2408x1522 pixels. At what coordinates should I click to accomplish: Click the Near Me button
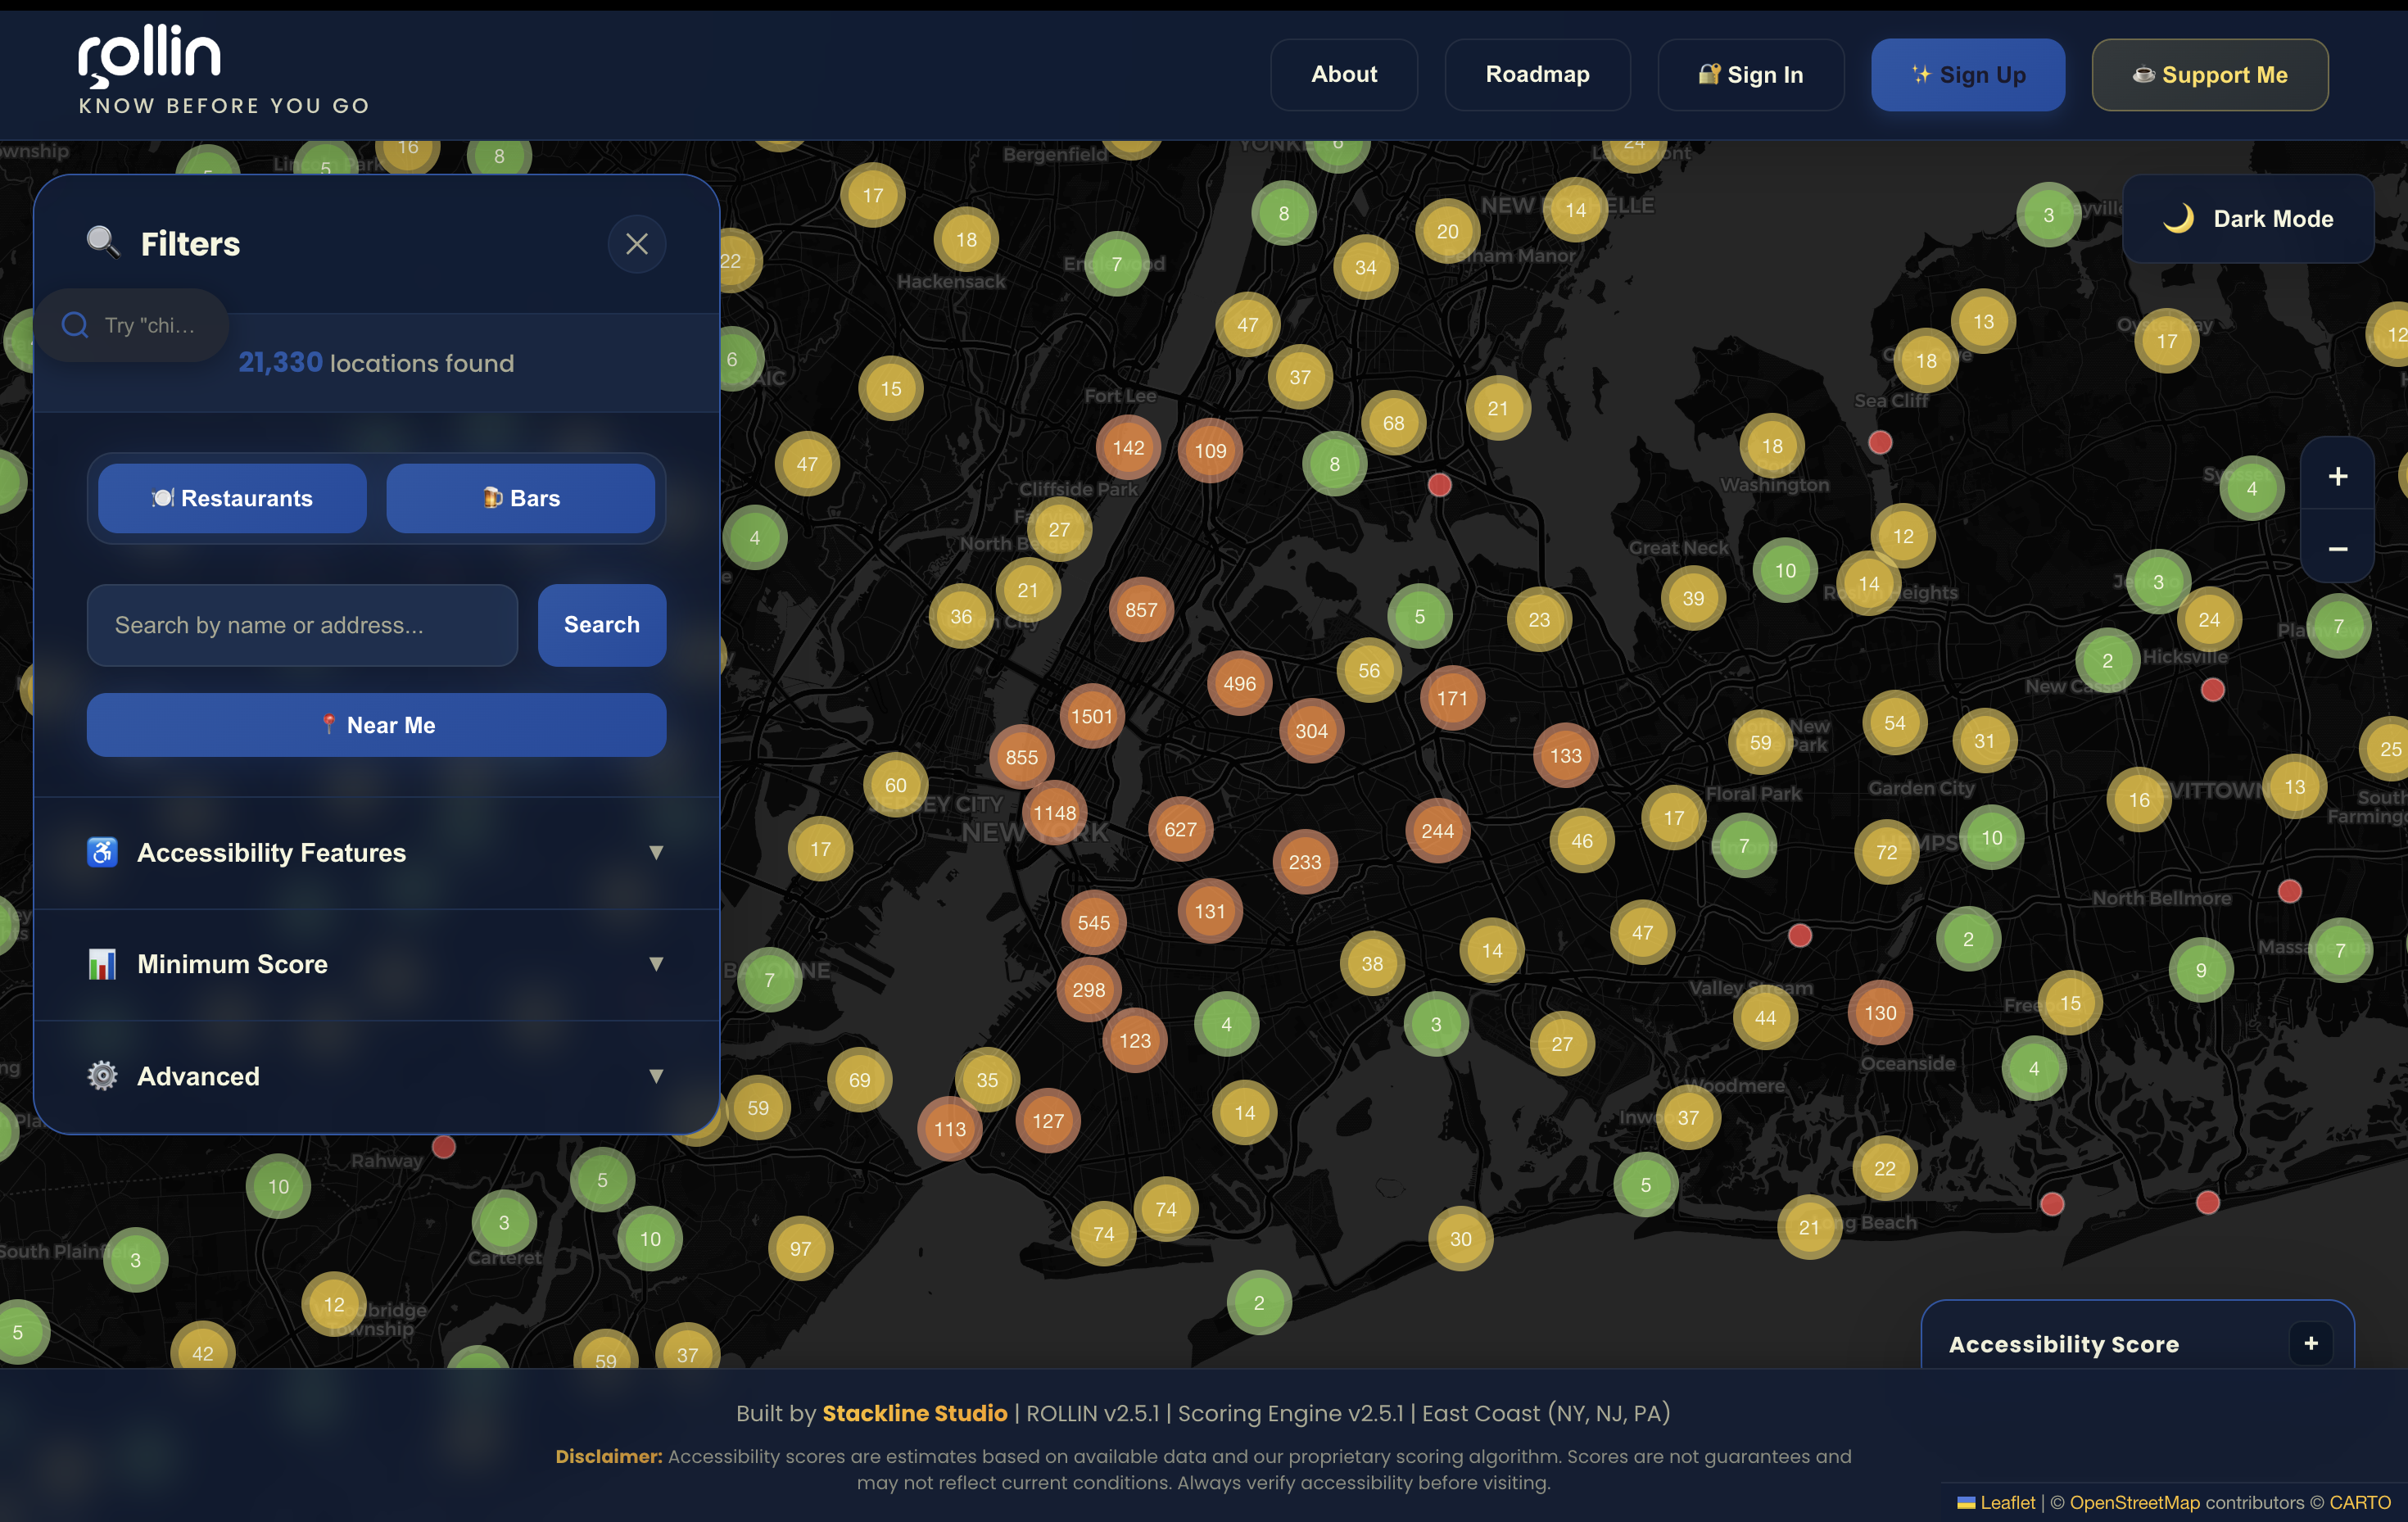point(376,725)
